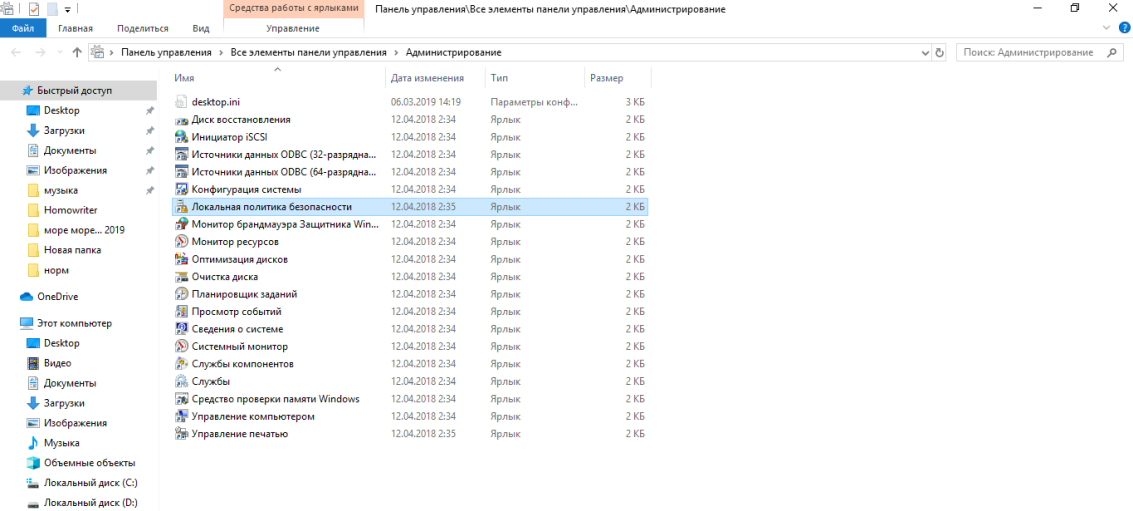Click the Администрирование breadcrumb segment
This screenshot has width=1133, height=511.
coord(453,53)
